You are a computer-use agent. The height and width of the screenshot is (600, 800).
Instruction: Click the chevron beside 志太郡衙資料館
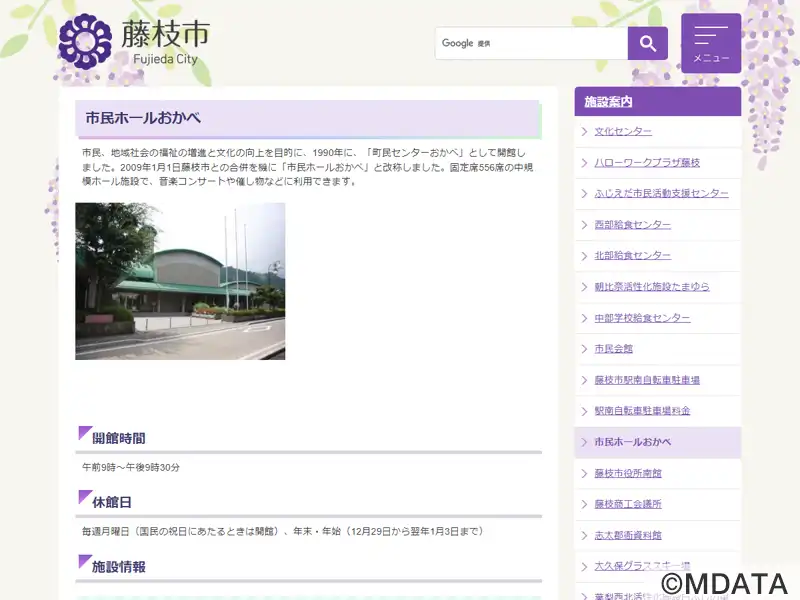tap(584, 536)
